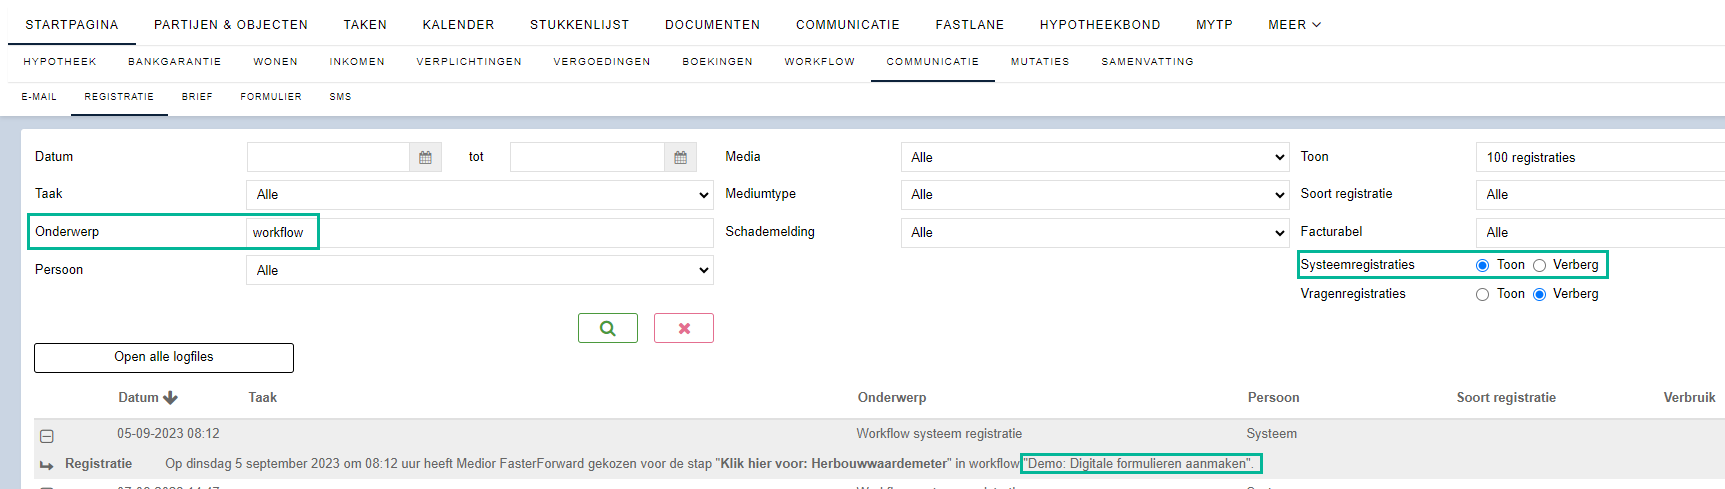Open the TAKEN tab
This screenshot has height=489, width=1725.
(x=365, y=25)
